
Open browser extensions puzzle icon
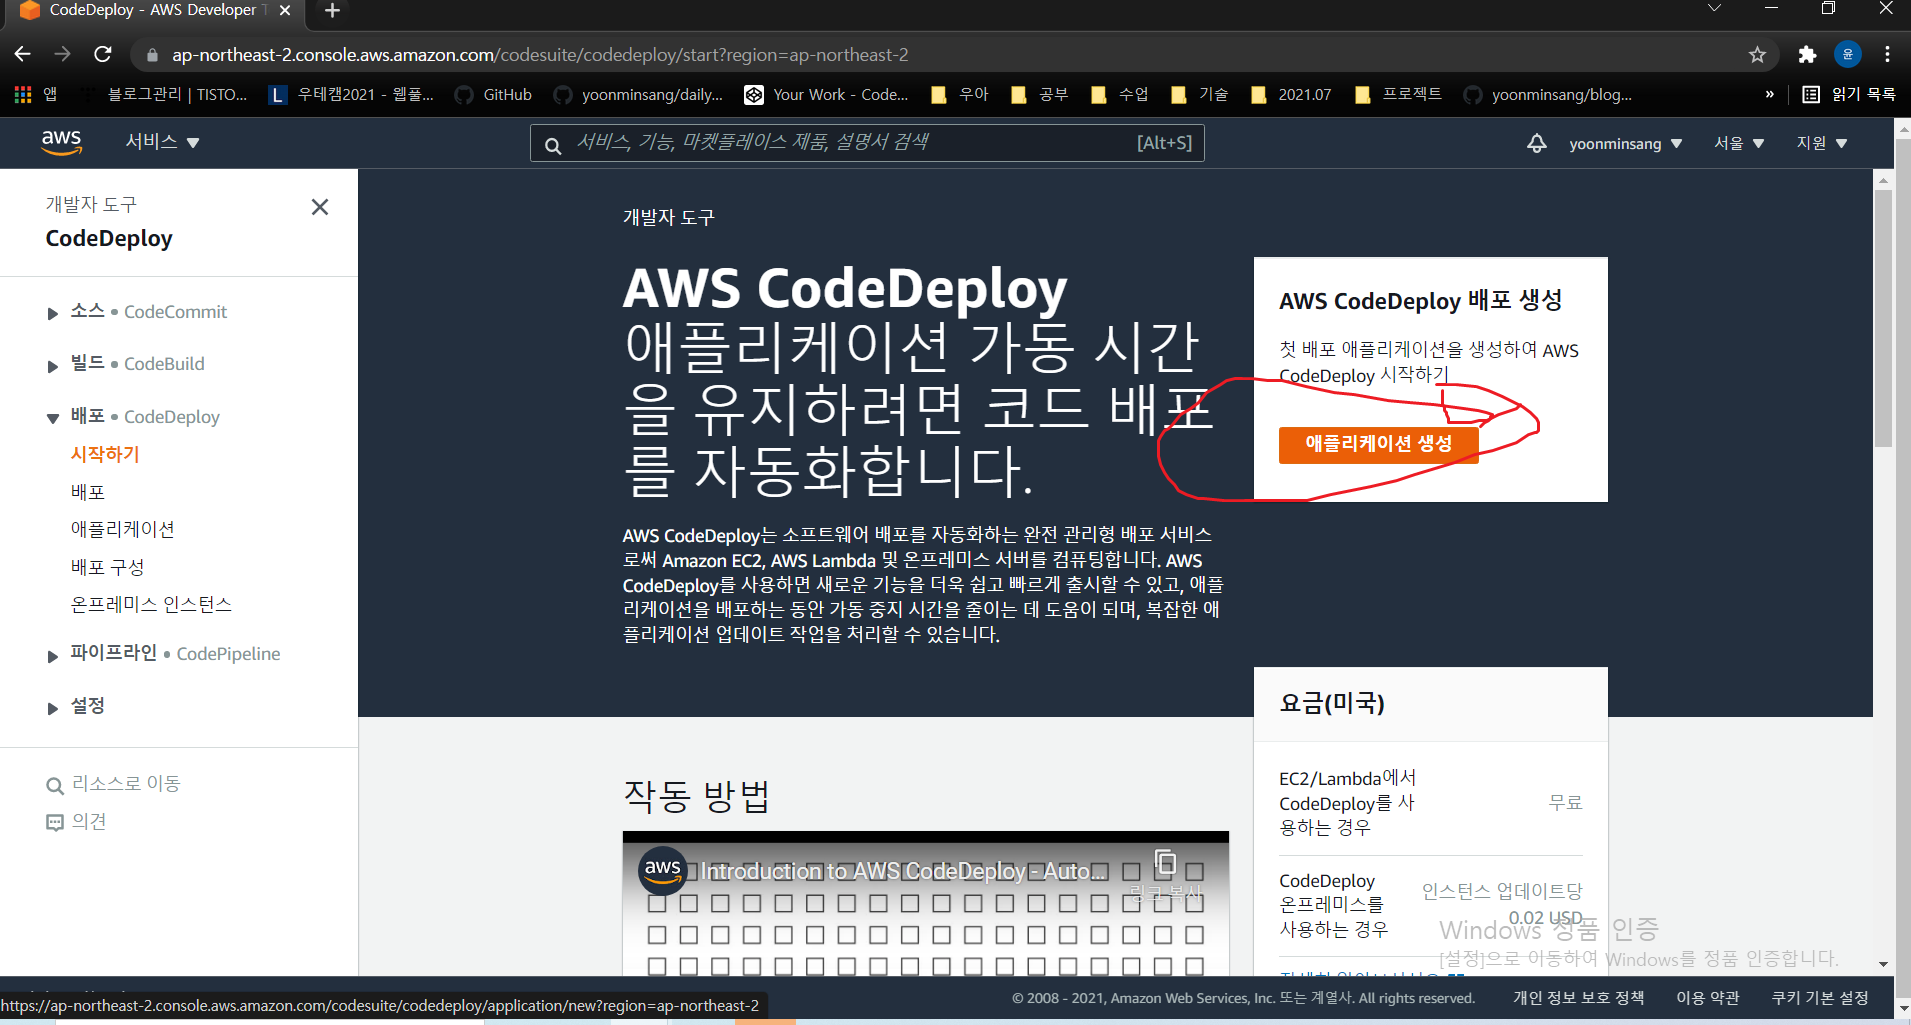(x=1807, y=54)
